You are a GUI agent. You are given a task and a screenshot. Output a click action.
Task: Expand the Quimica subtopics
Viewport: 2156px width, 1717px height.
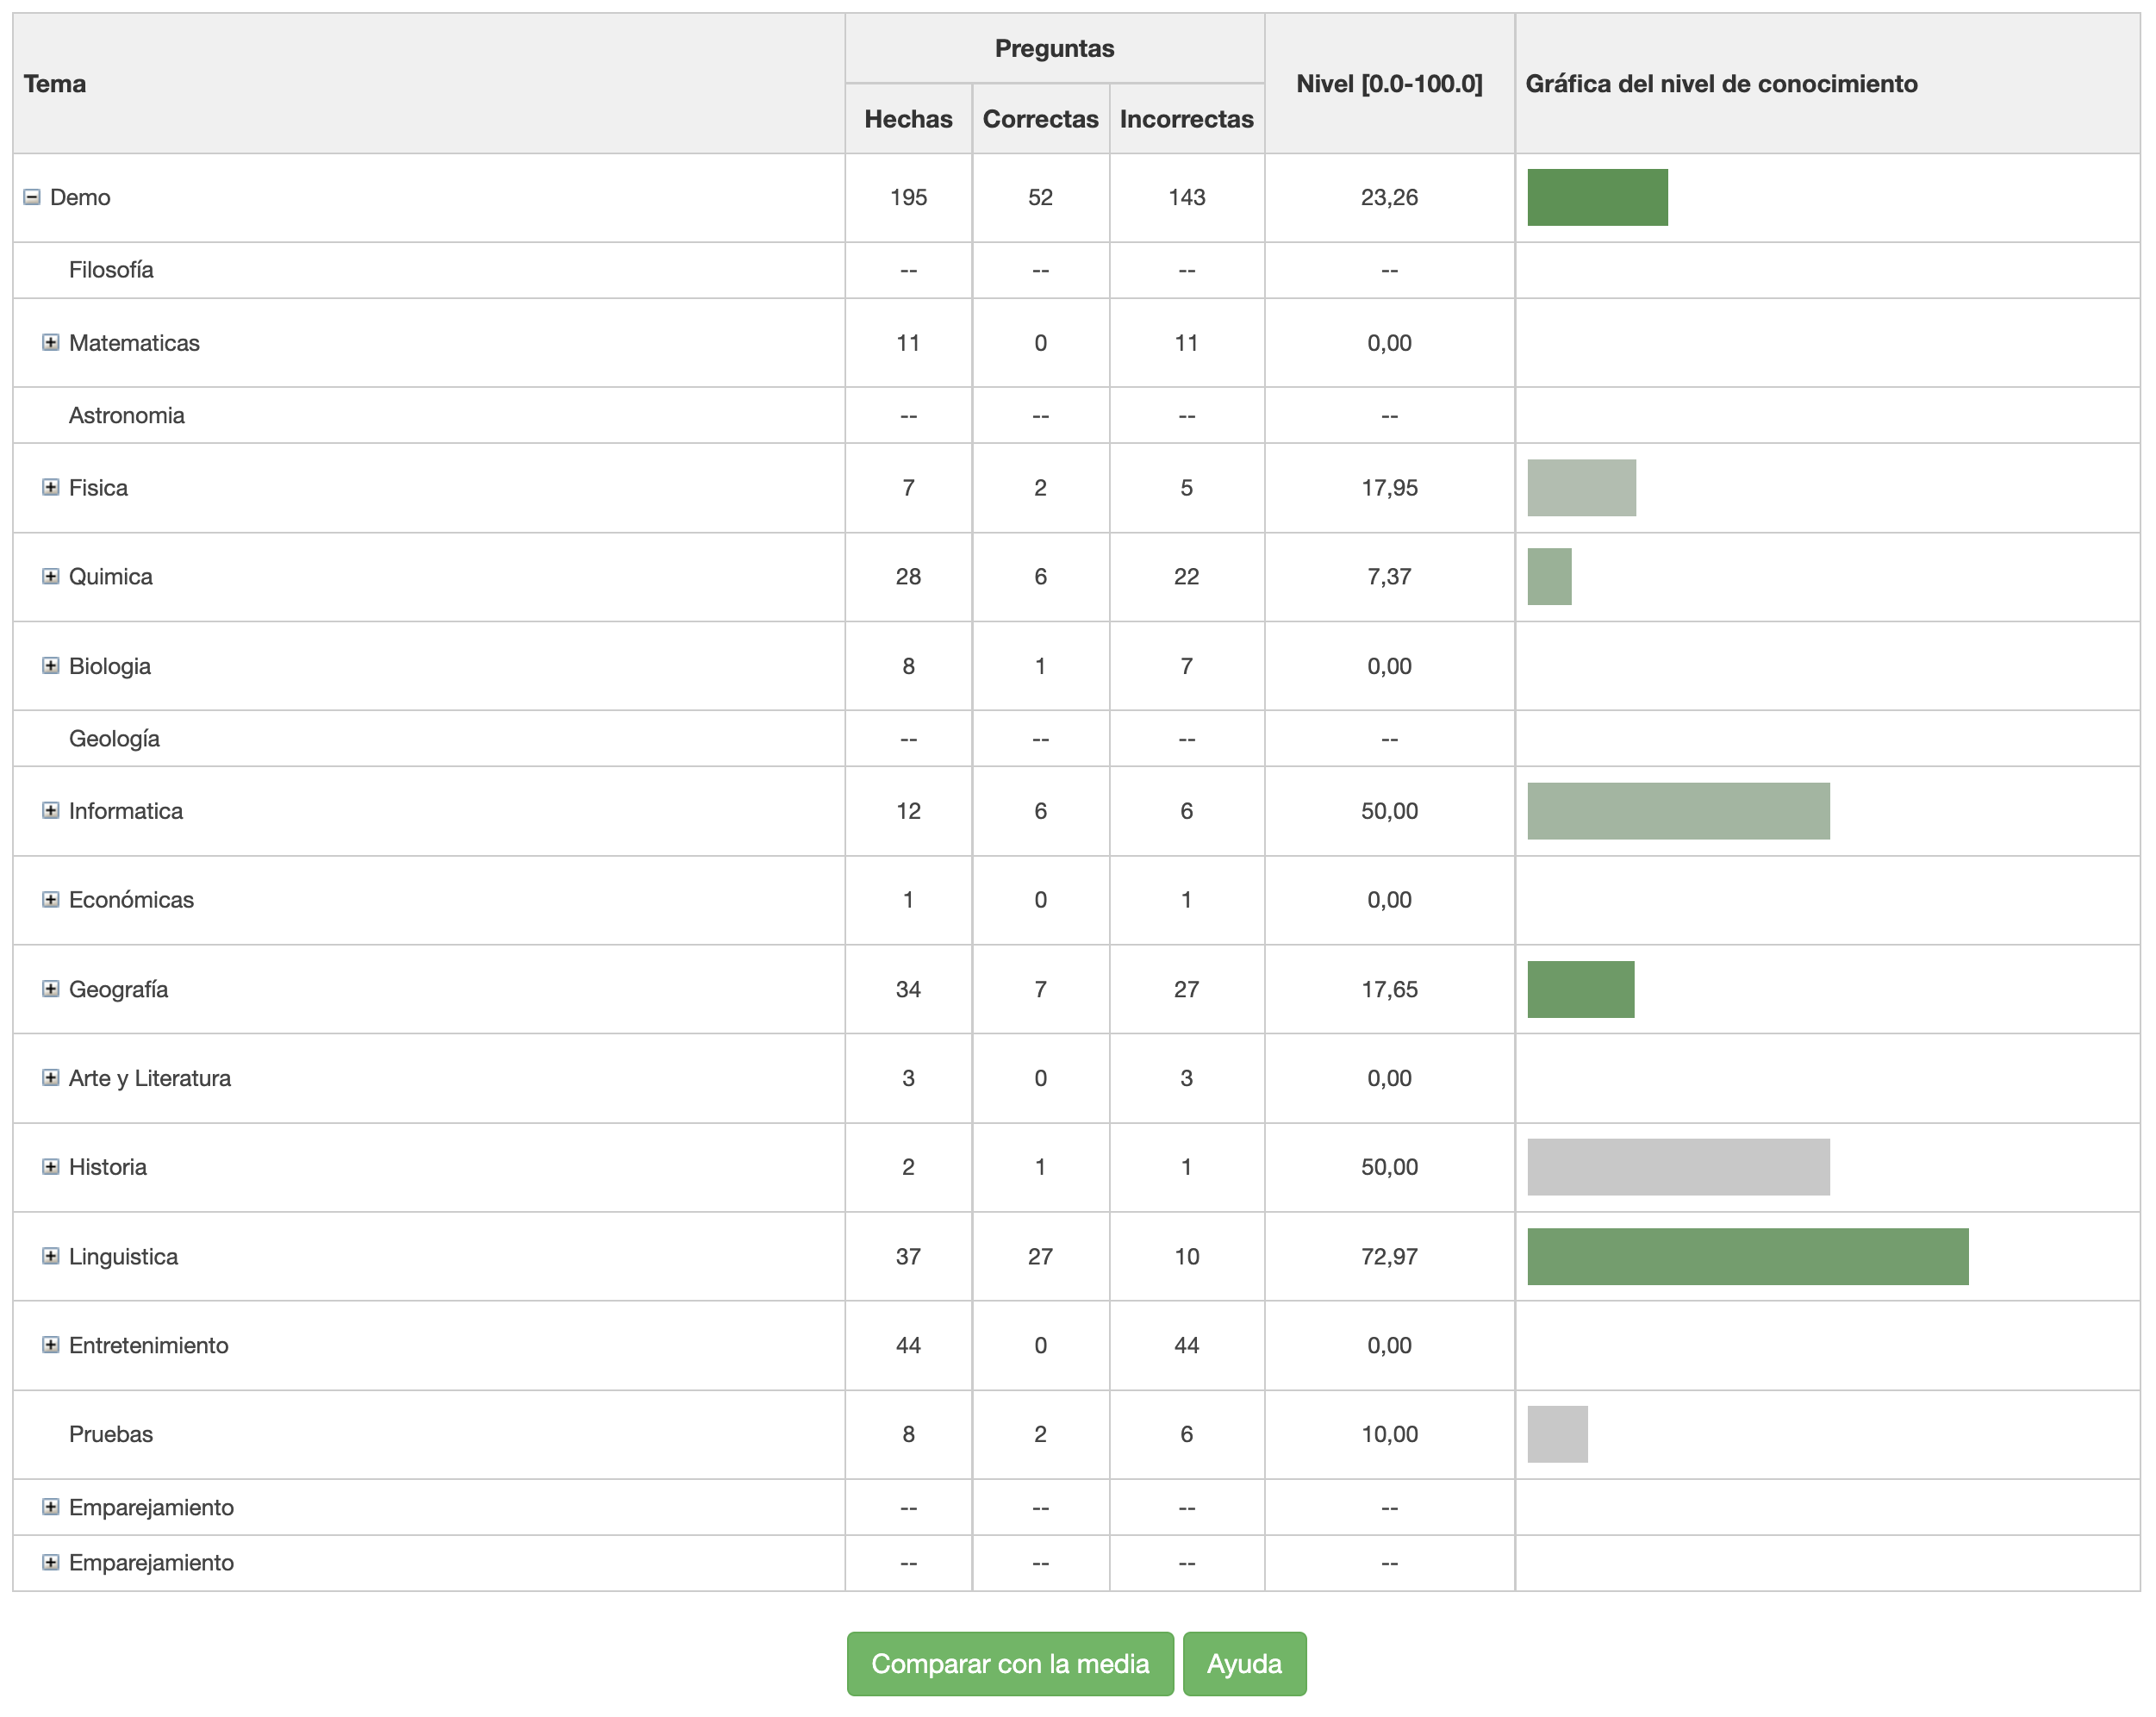(50, 577)
